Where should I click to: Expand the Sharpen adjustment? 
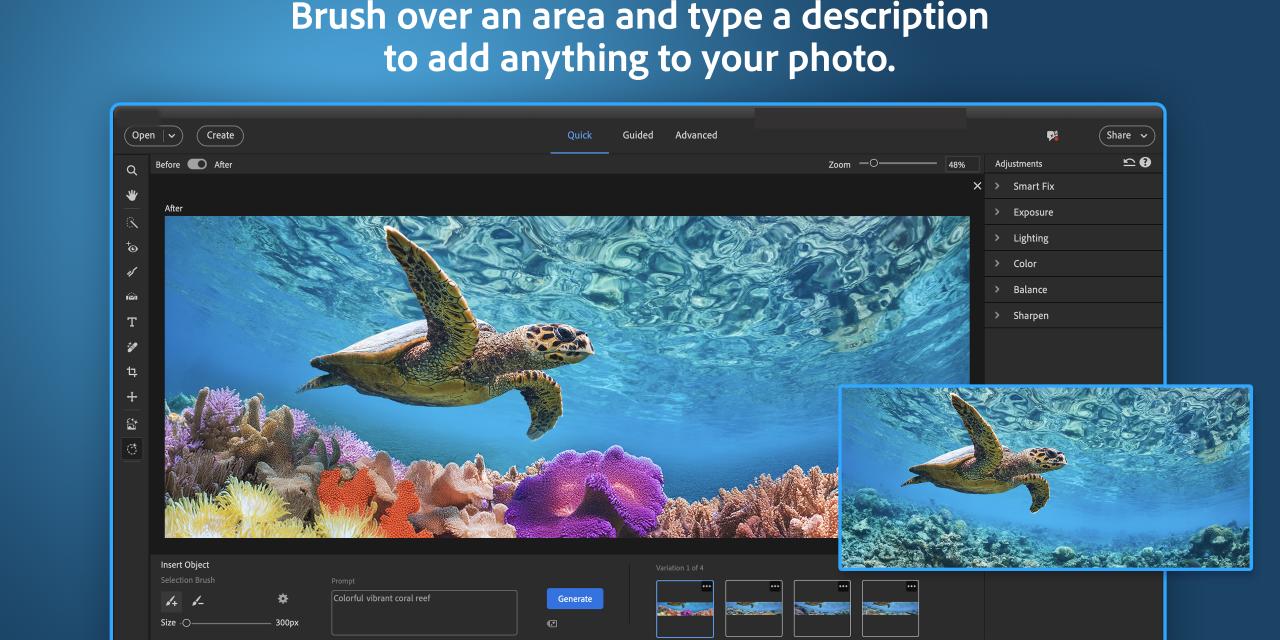click(1074, 316)
